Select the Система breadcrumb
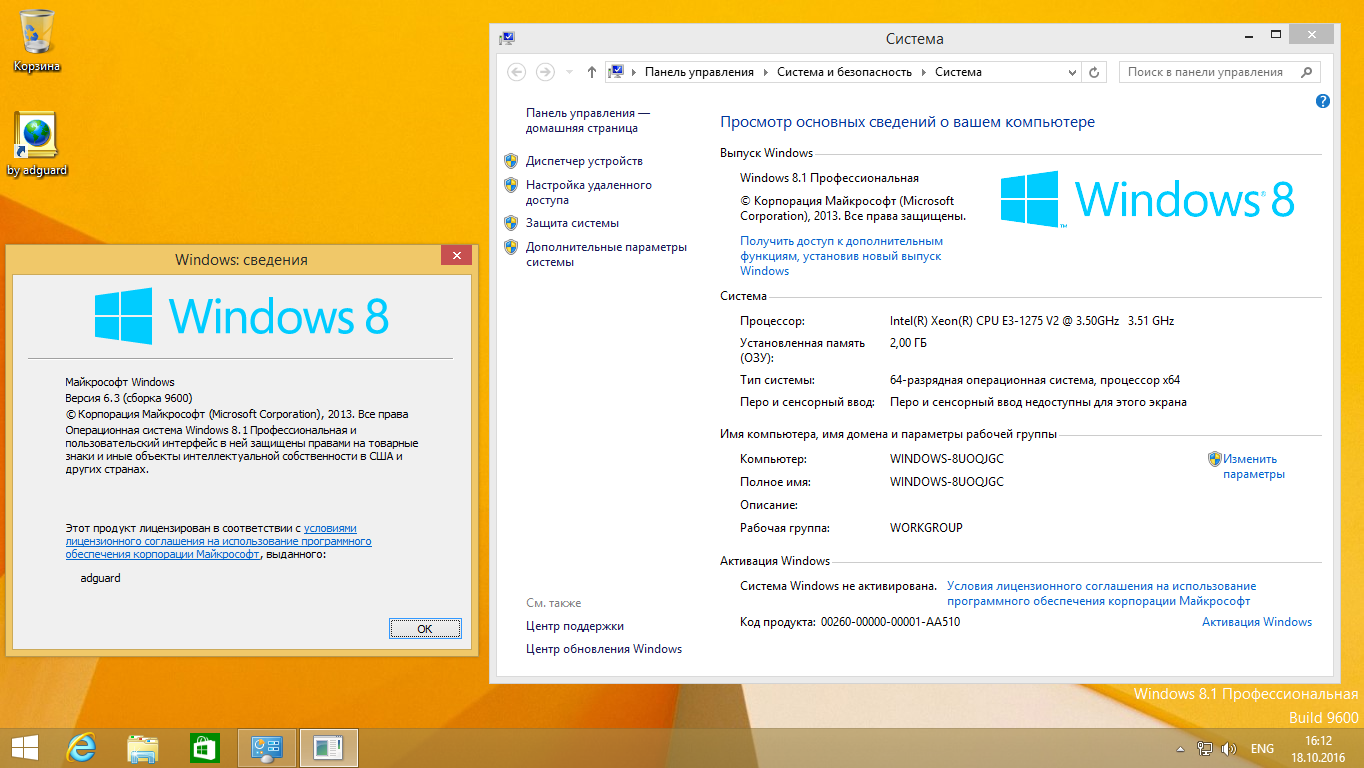This screenshot has width=1364, height=768. pyautogui.click(x=958, y=72)
